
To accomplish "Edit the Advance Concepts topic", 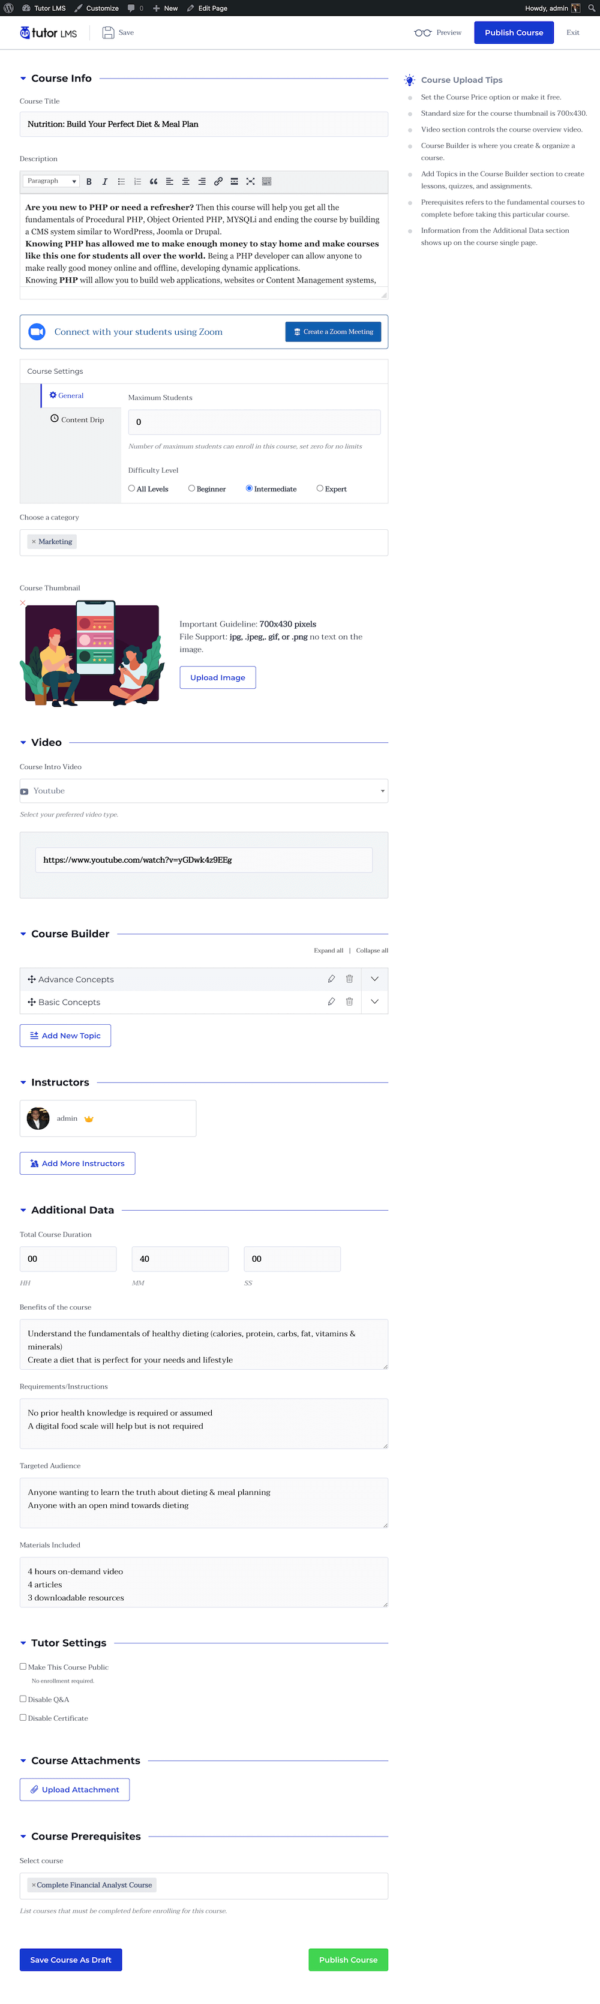I will (331, 979).
